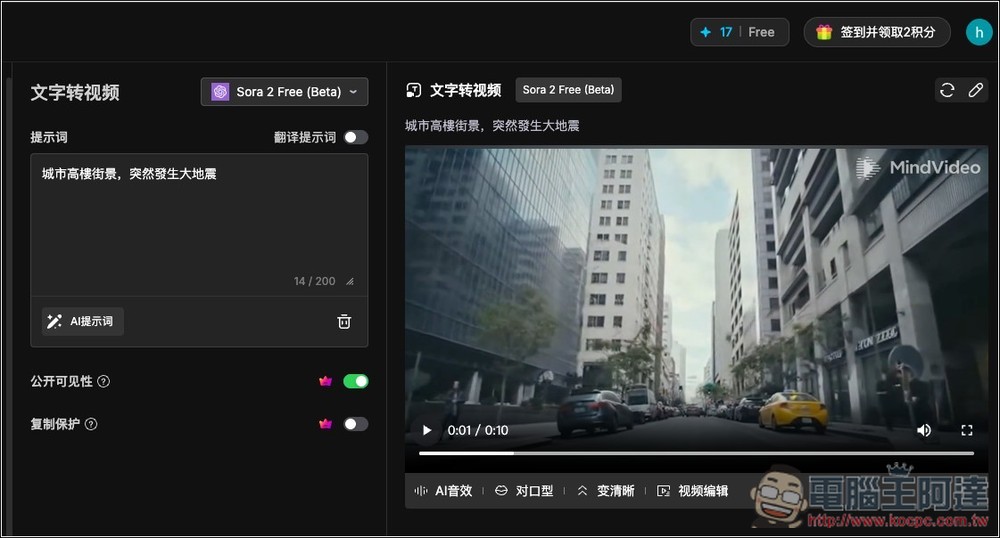The height and width of the screenshot is (538, 1000).
Task: Click 签到并领取2积分 check-in button
Action: coord(876,32)
